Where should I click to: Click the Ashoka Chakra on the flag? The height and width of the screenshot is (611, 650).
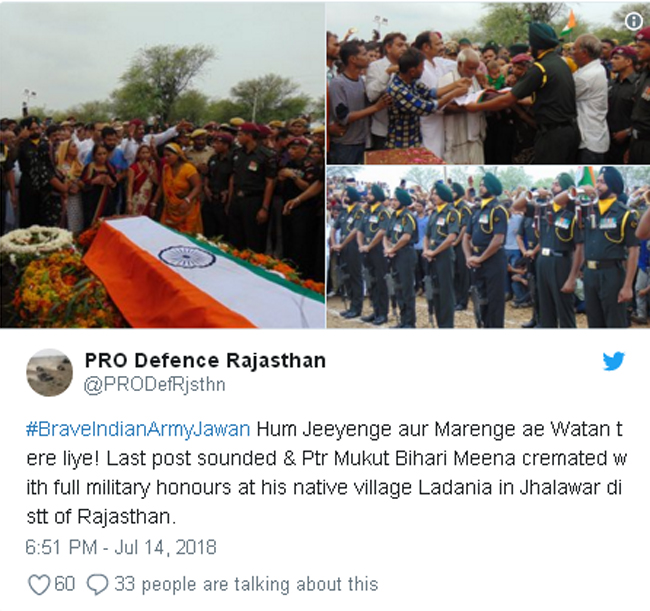[x=187, y=257]
